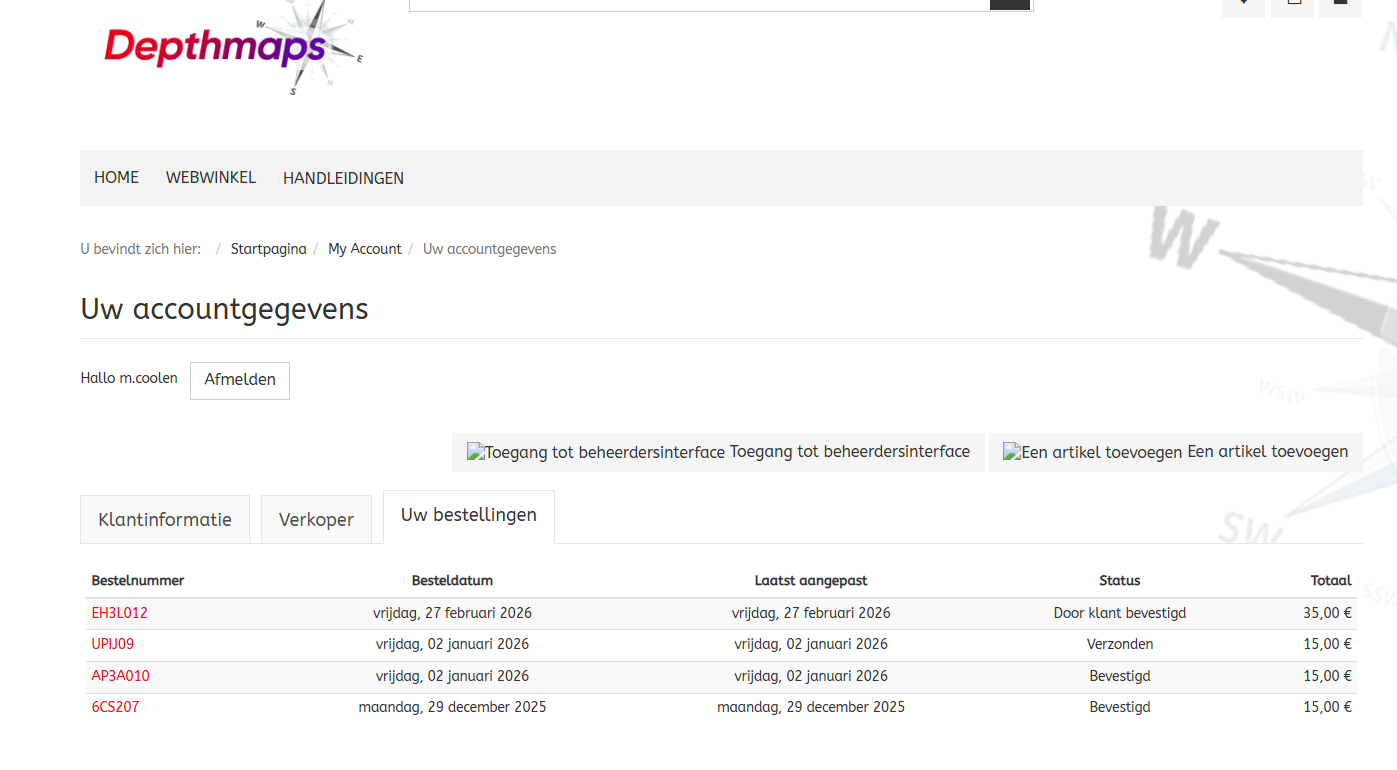Follow the Startpagina breadcrumb link
The image size is (1397, 770).
268,249
